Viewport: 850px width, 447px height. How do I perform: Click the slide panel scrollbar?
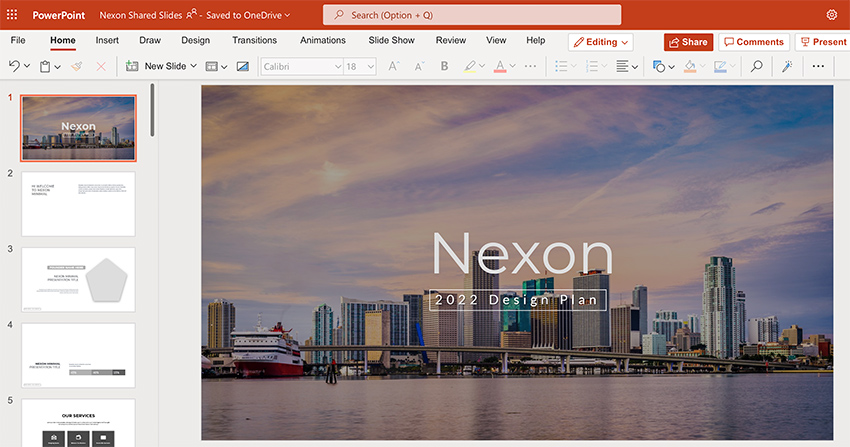(x=152, y=110)
